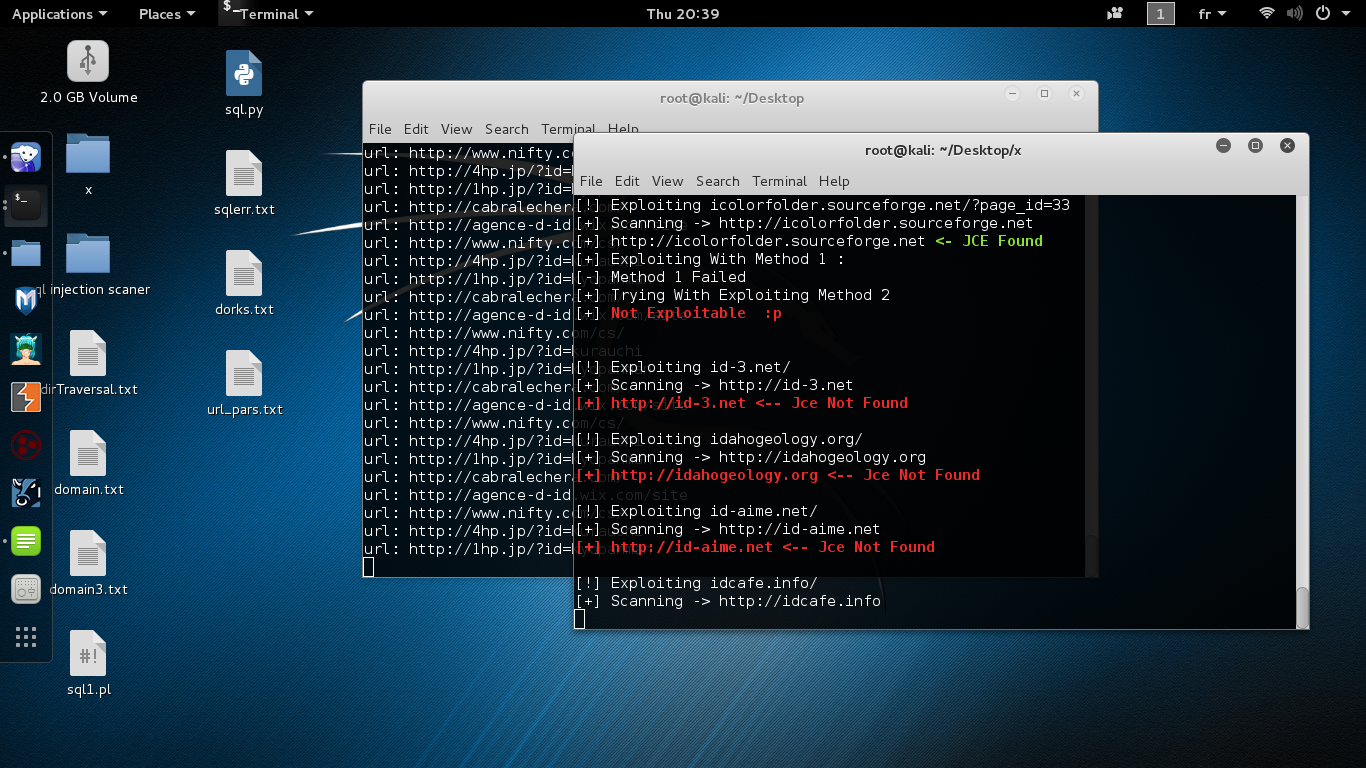The image size is (1366, 768).
Task: Click red 'http://id-aime.net <-- Jce Not Found' line
Action: point(755,547)
